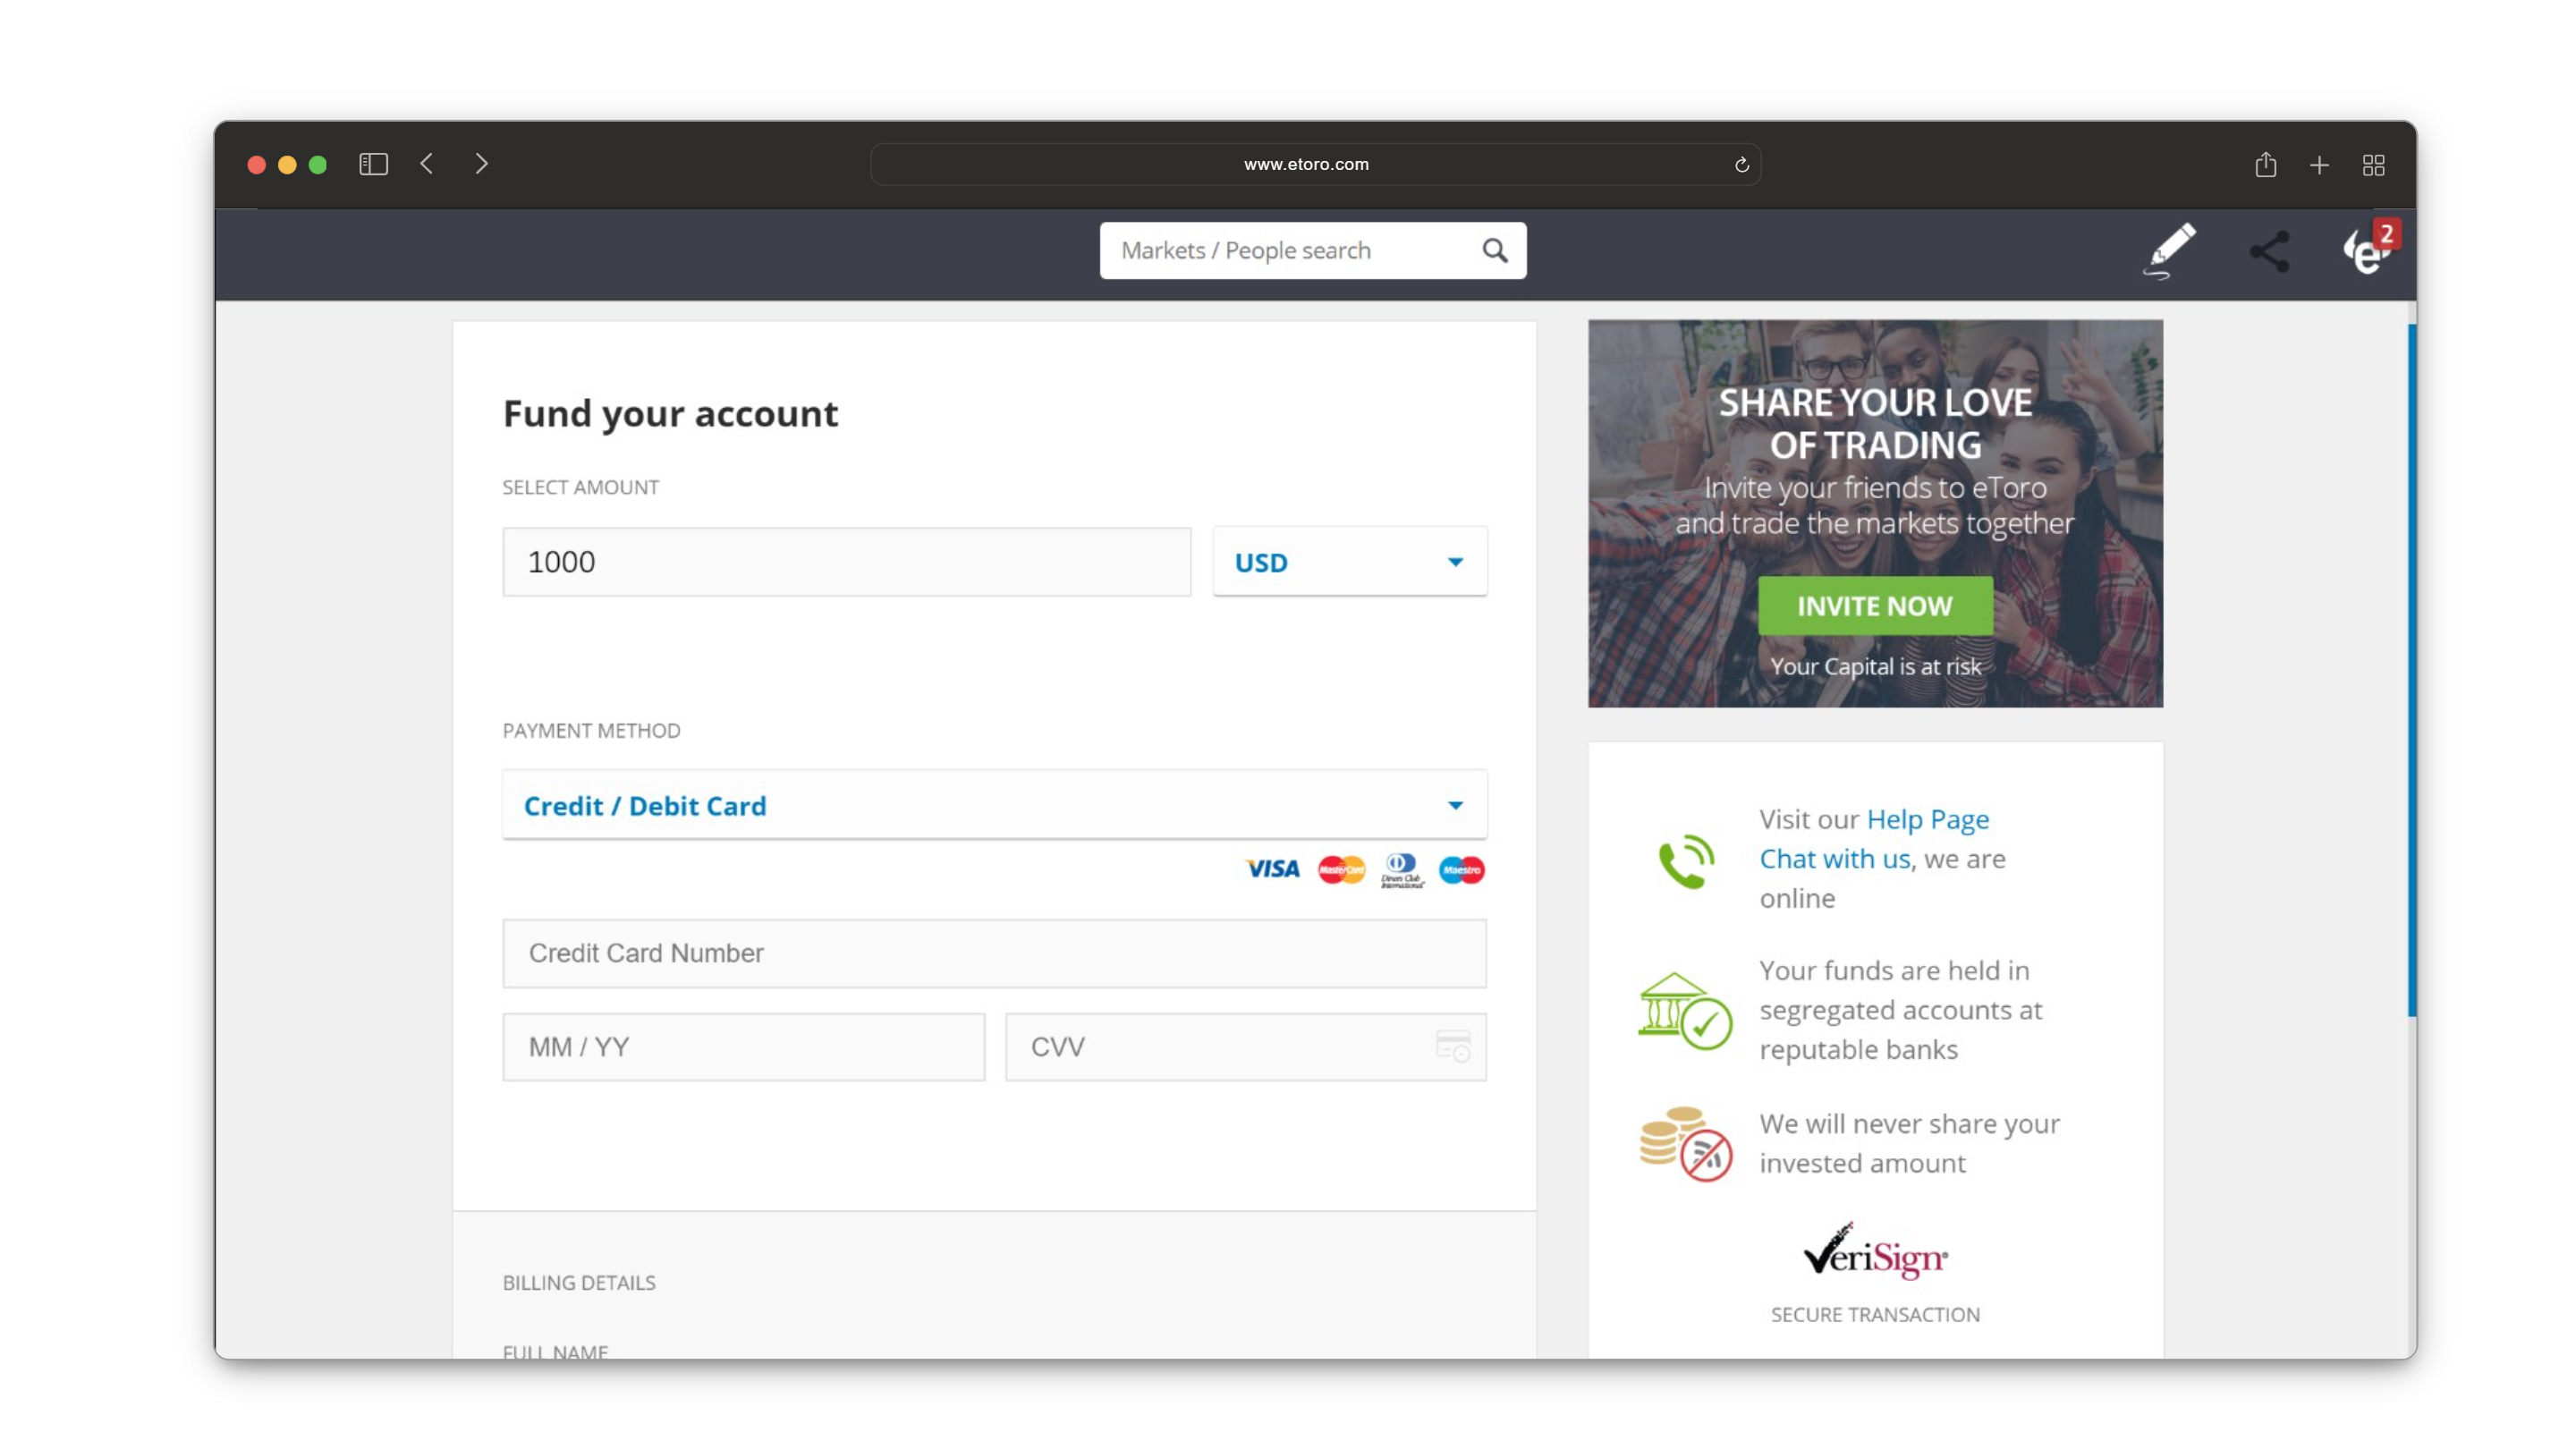Expand the Credit / Debit Card dropdown
Image resolution: width=2576 pixels, height=1449 pixels.
pyautogui.click(x=994, y=805)
